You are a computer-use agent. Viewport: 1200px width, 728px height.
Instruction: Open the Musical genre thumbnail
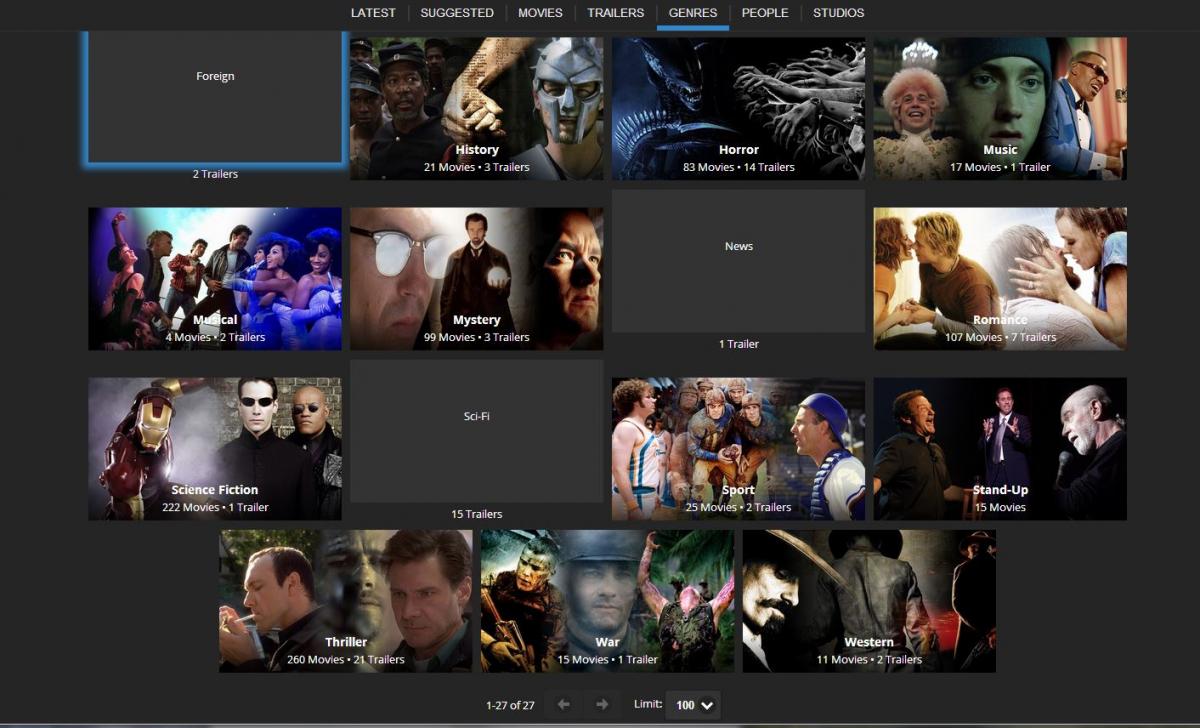coord(215,279)
